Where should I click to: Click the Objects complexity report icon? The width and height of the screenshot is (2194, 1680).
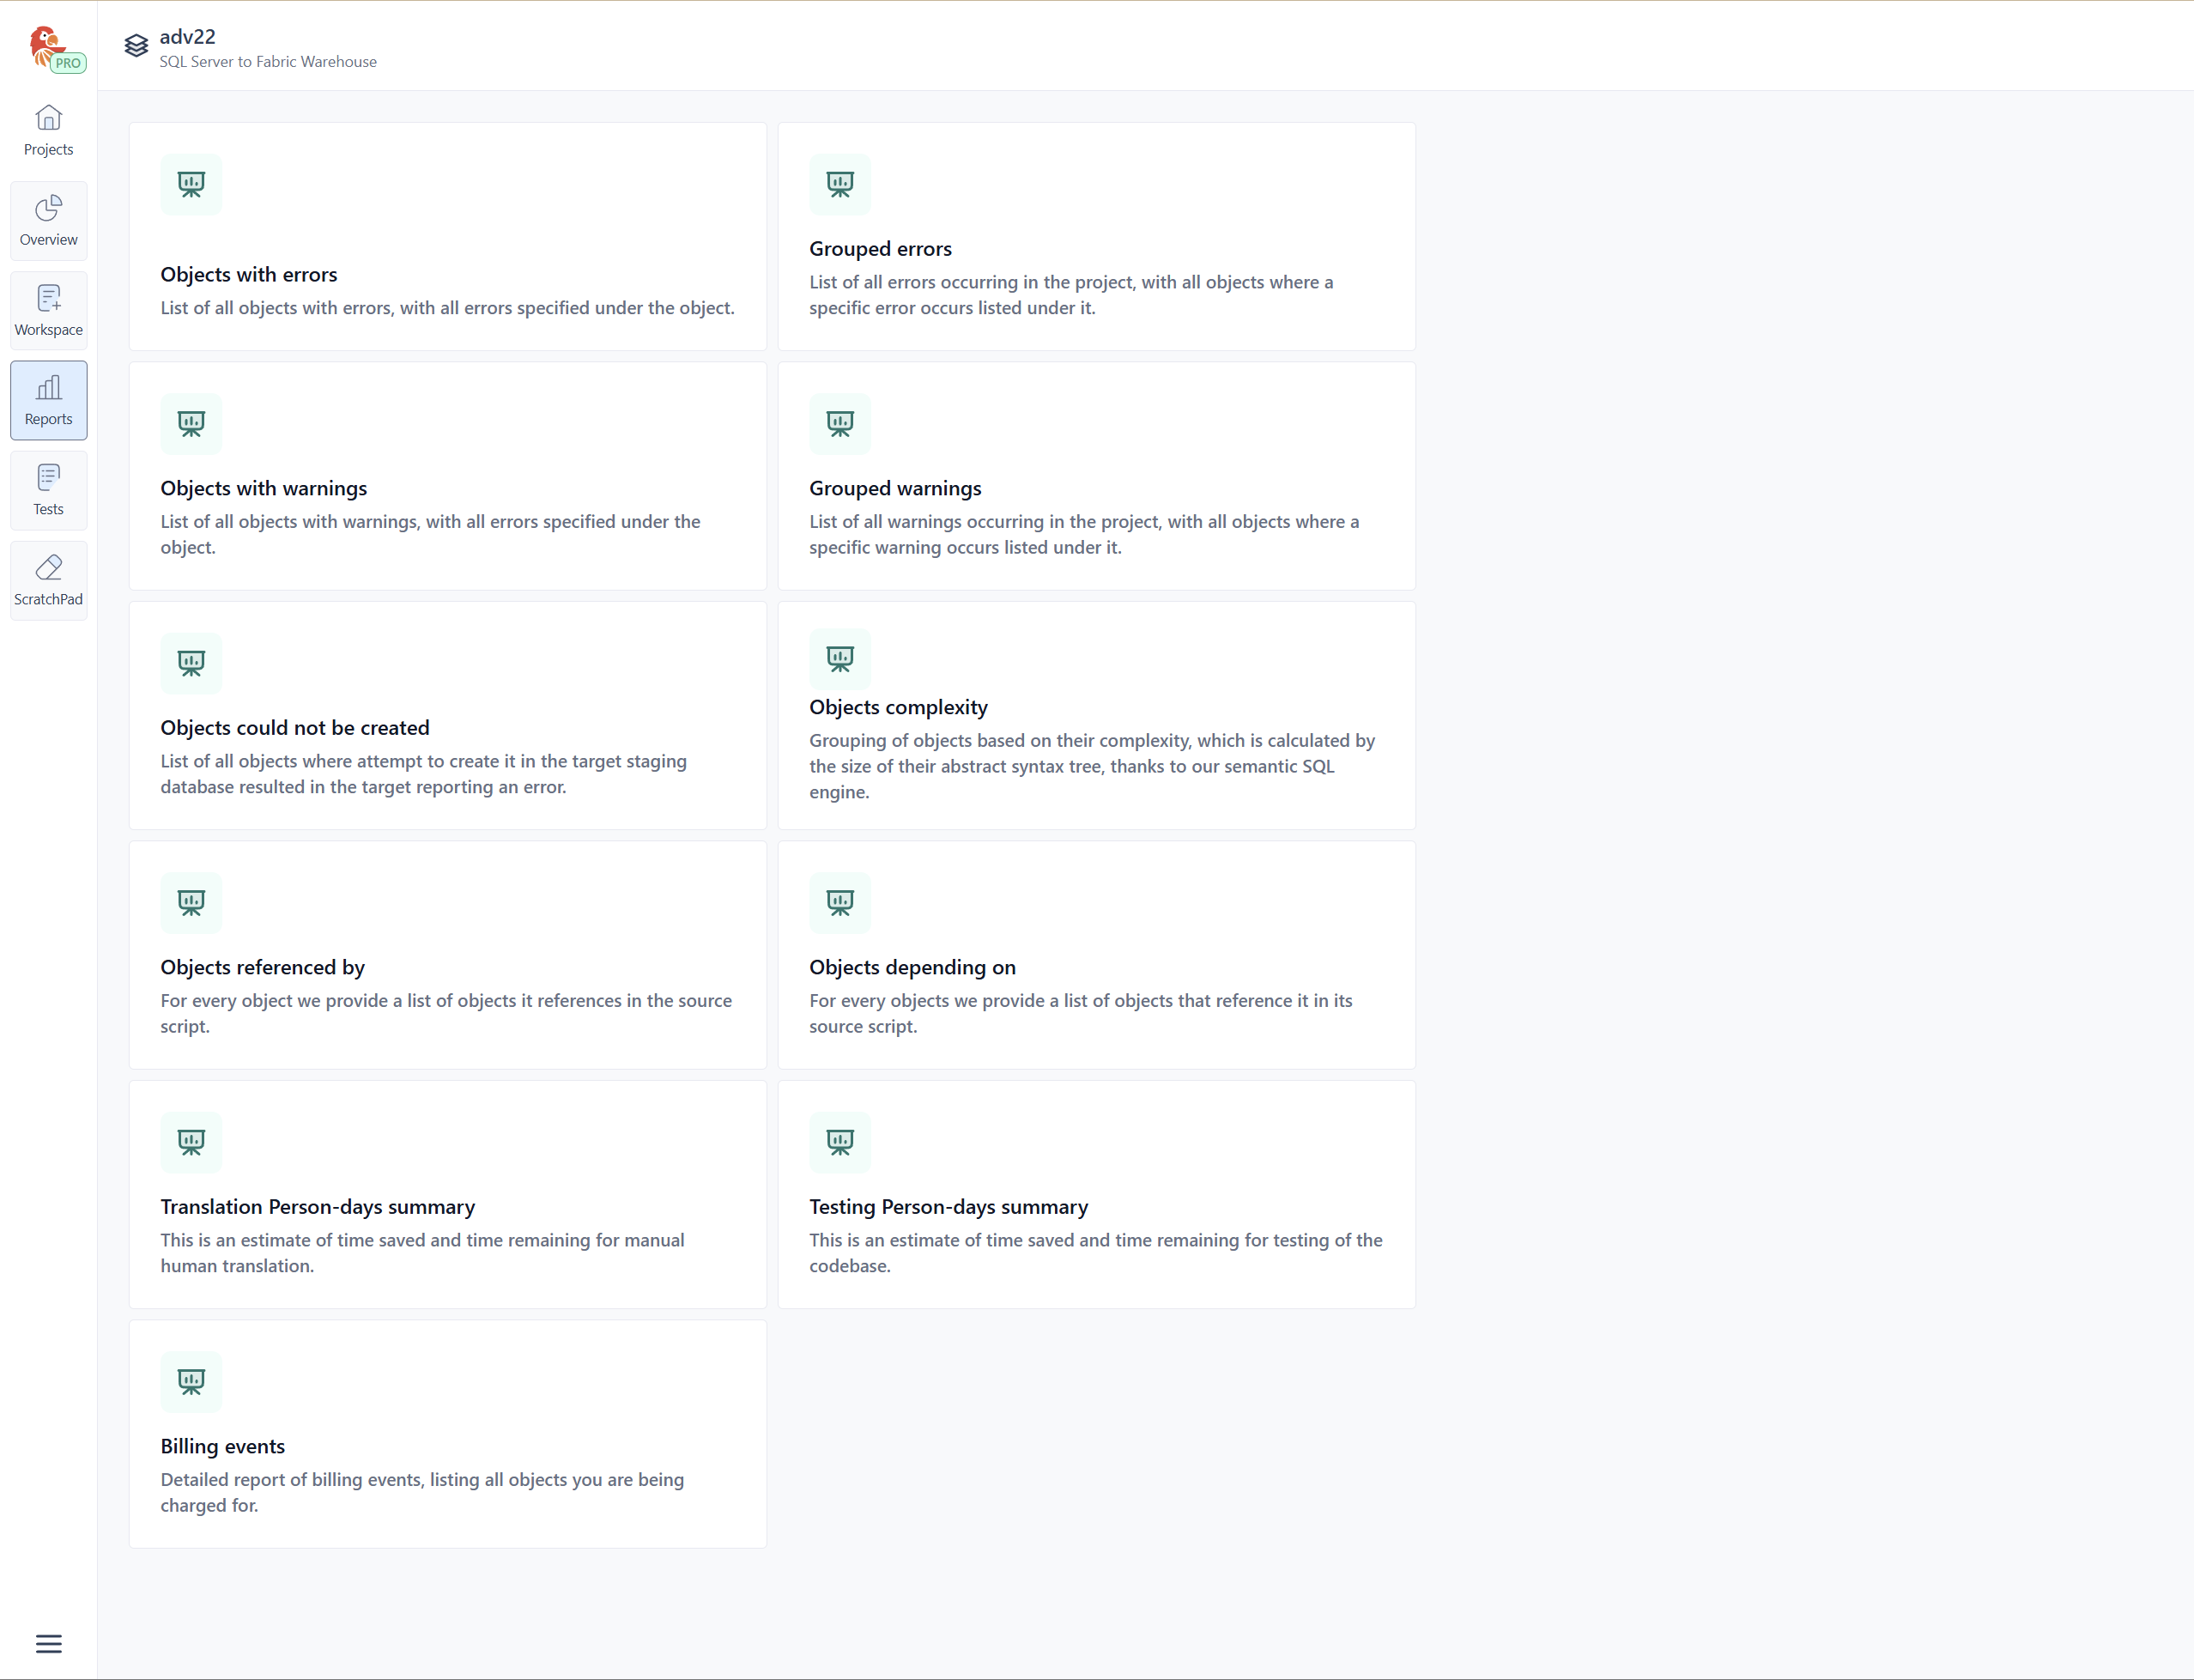[x=839, y=658]
